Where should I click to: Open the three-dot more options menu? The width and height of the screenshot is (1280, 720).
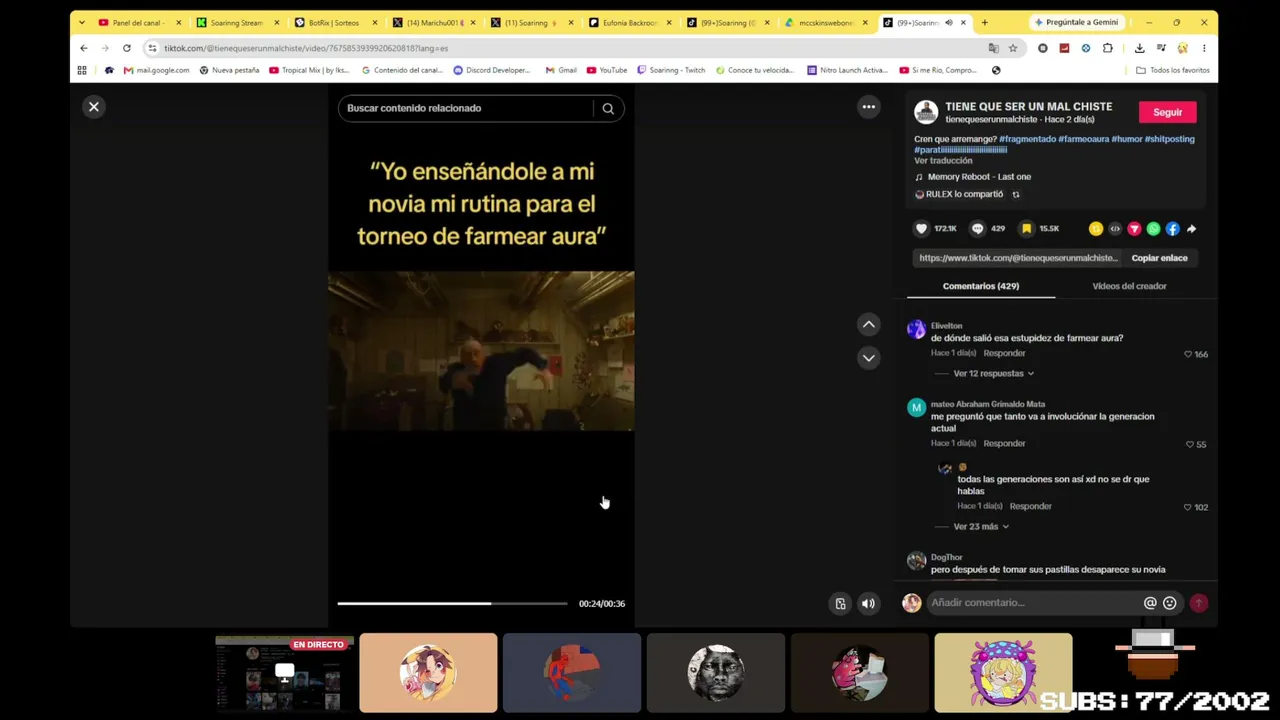pyautogui.click(x=869, y=107)
